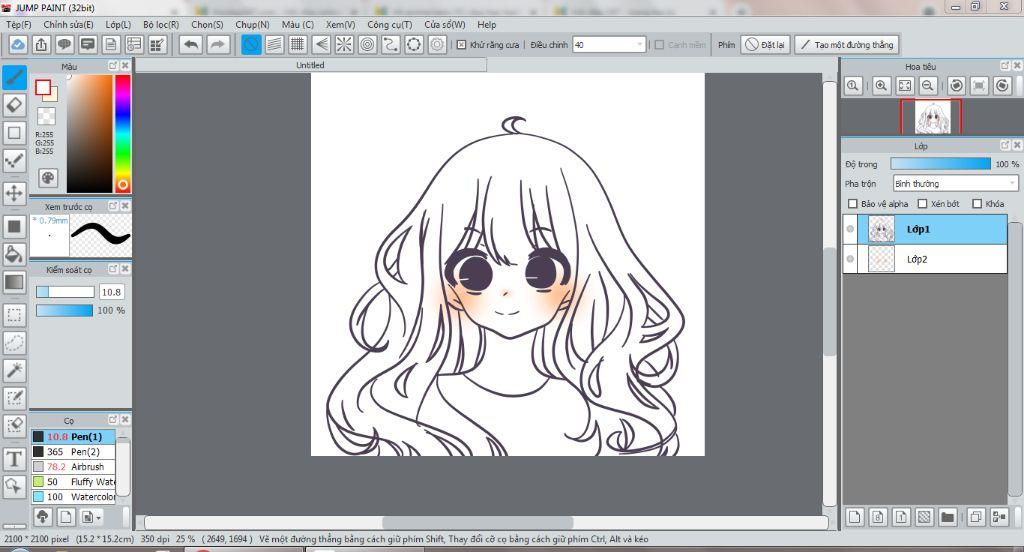Open the Chỉnh sửa(E) menu
Viewport: 1024px width, 552px height.
tap(68, 24)
